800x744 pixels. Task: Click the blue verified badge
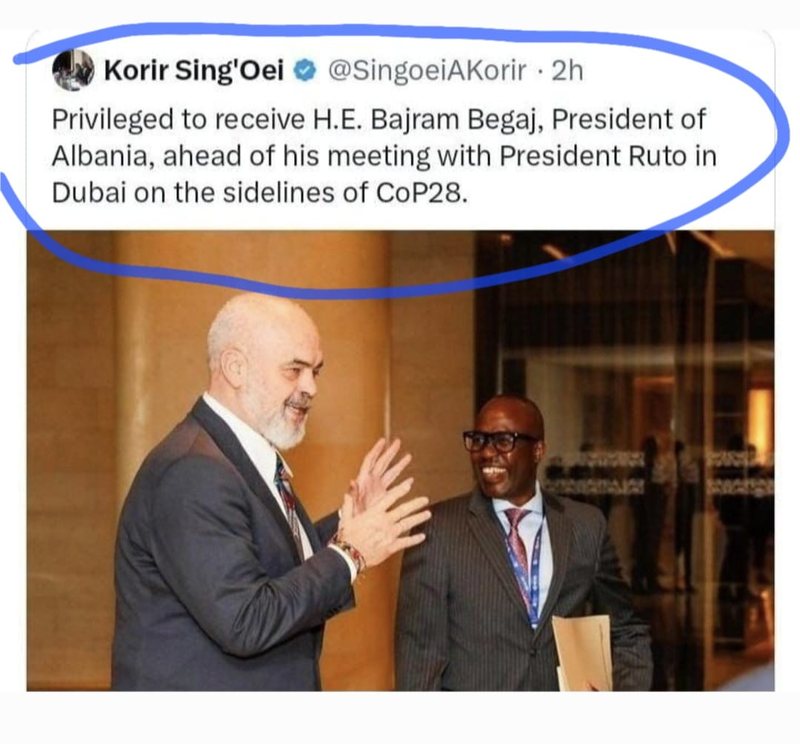click(305, 71)
